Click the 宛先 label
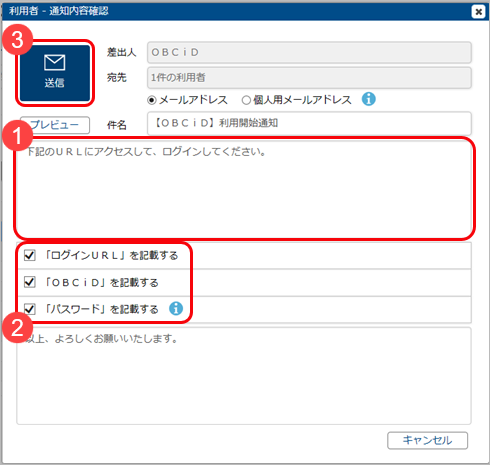The image size is (490, 465). pos(117,78)
